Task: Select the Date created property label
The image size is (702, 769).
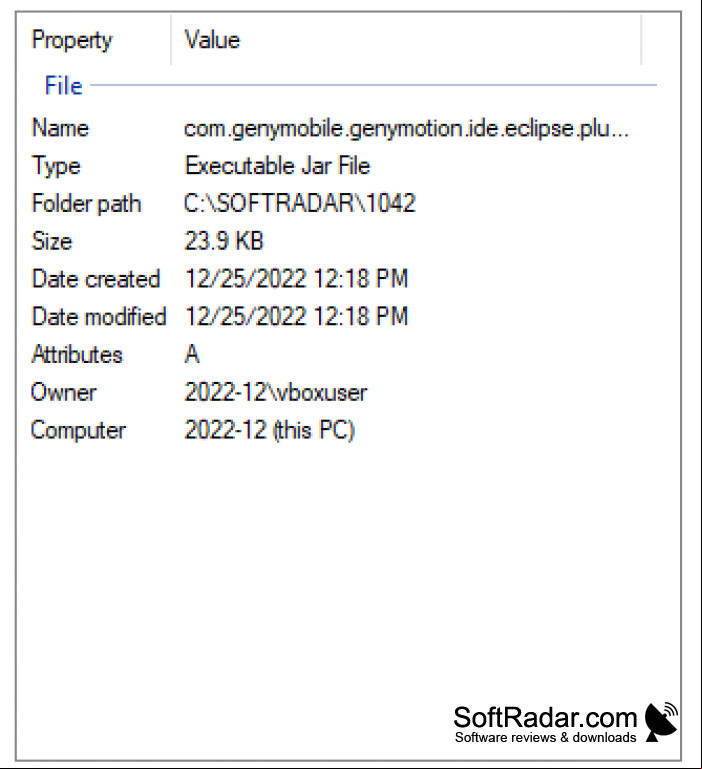Action: point(96,279)
